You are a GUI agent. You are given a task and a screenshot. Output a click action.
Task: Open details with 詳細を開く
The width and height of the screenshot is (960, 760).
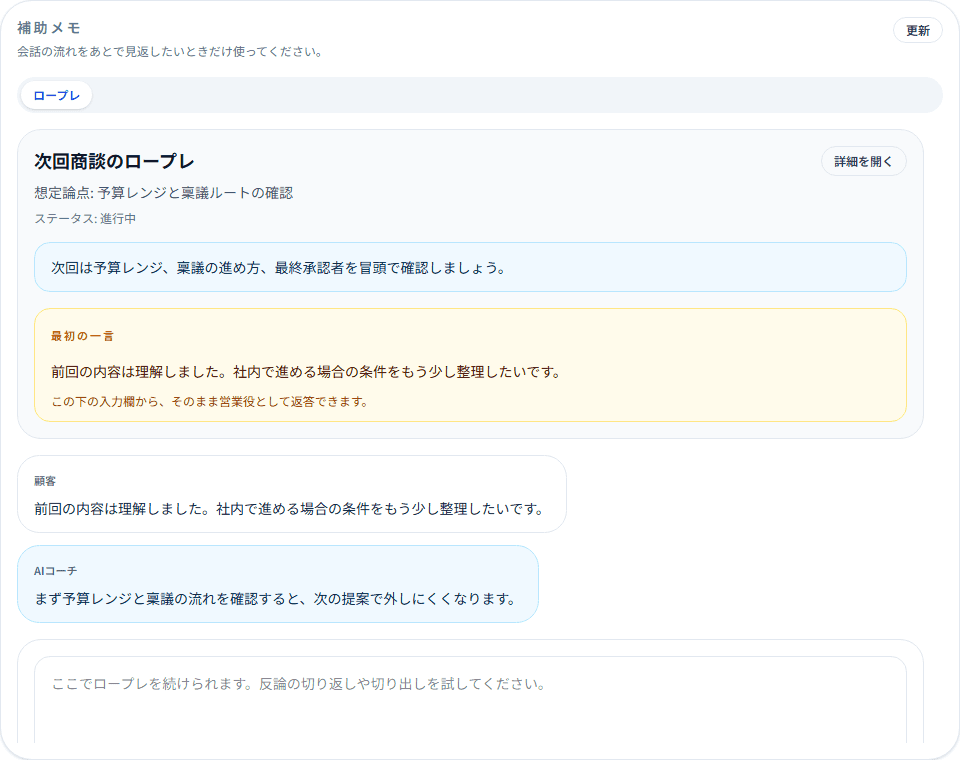(863, 162)
